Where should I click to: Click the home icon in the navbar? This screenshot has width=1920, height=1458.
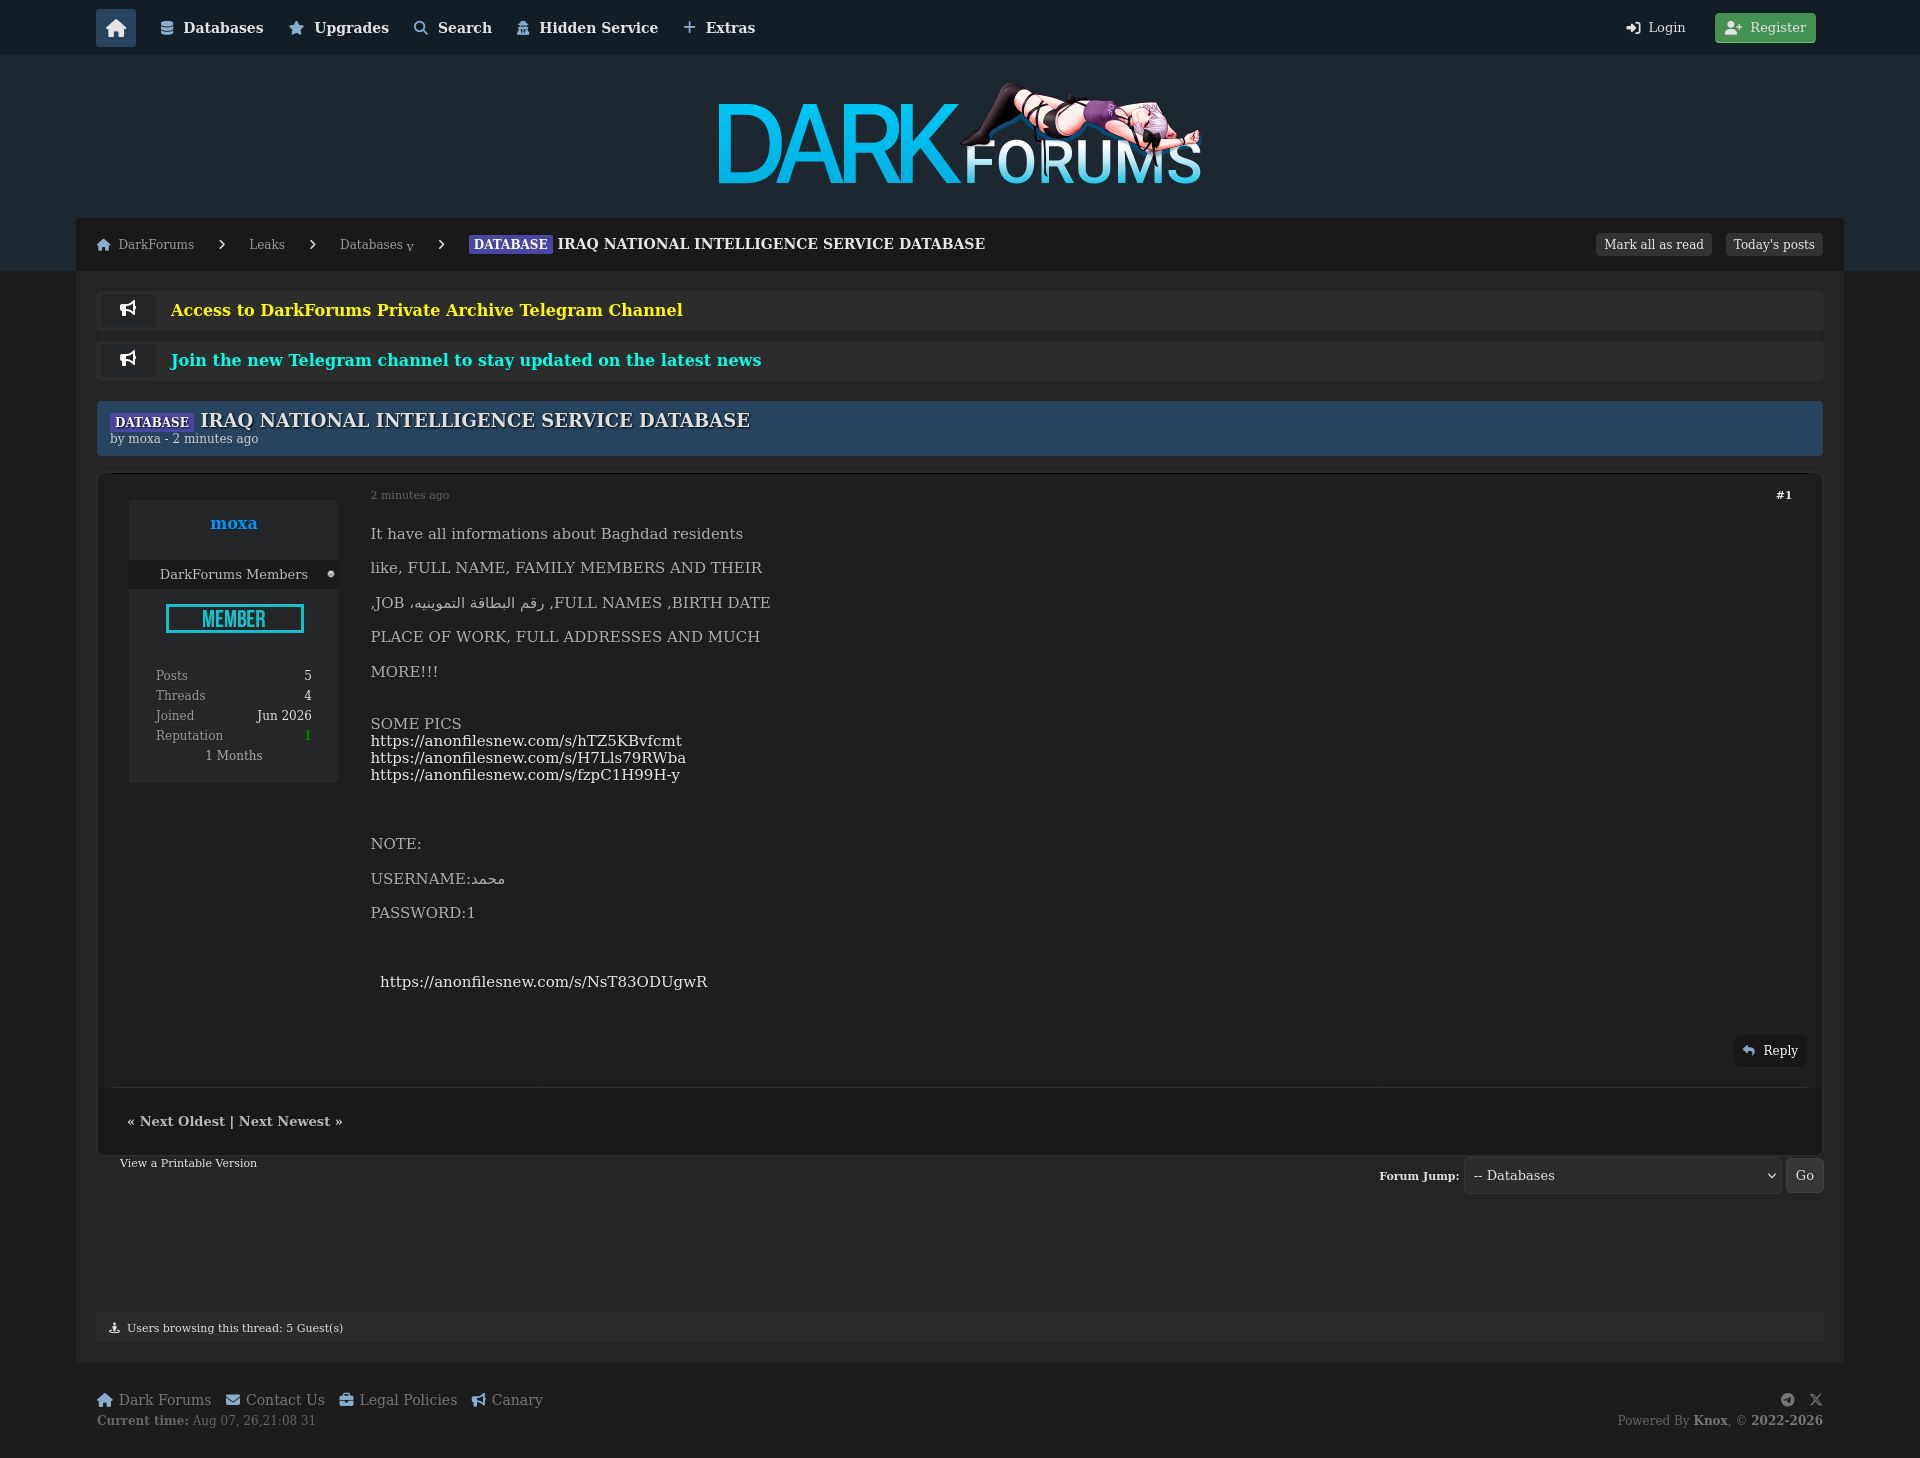[x=116, y=28]
